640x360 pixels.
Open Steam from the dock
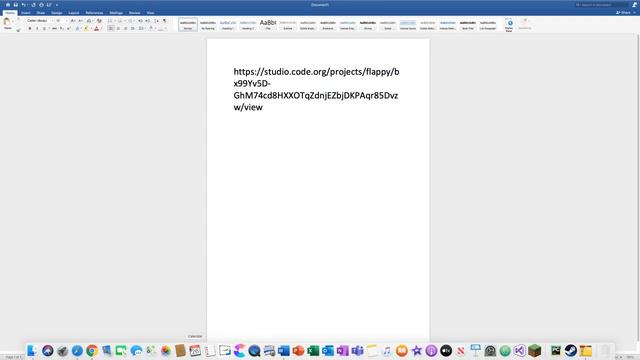(x=571, y=350)
